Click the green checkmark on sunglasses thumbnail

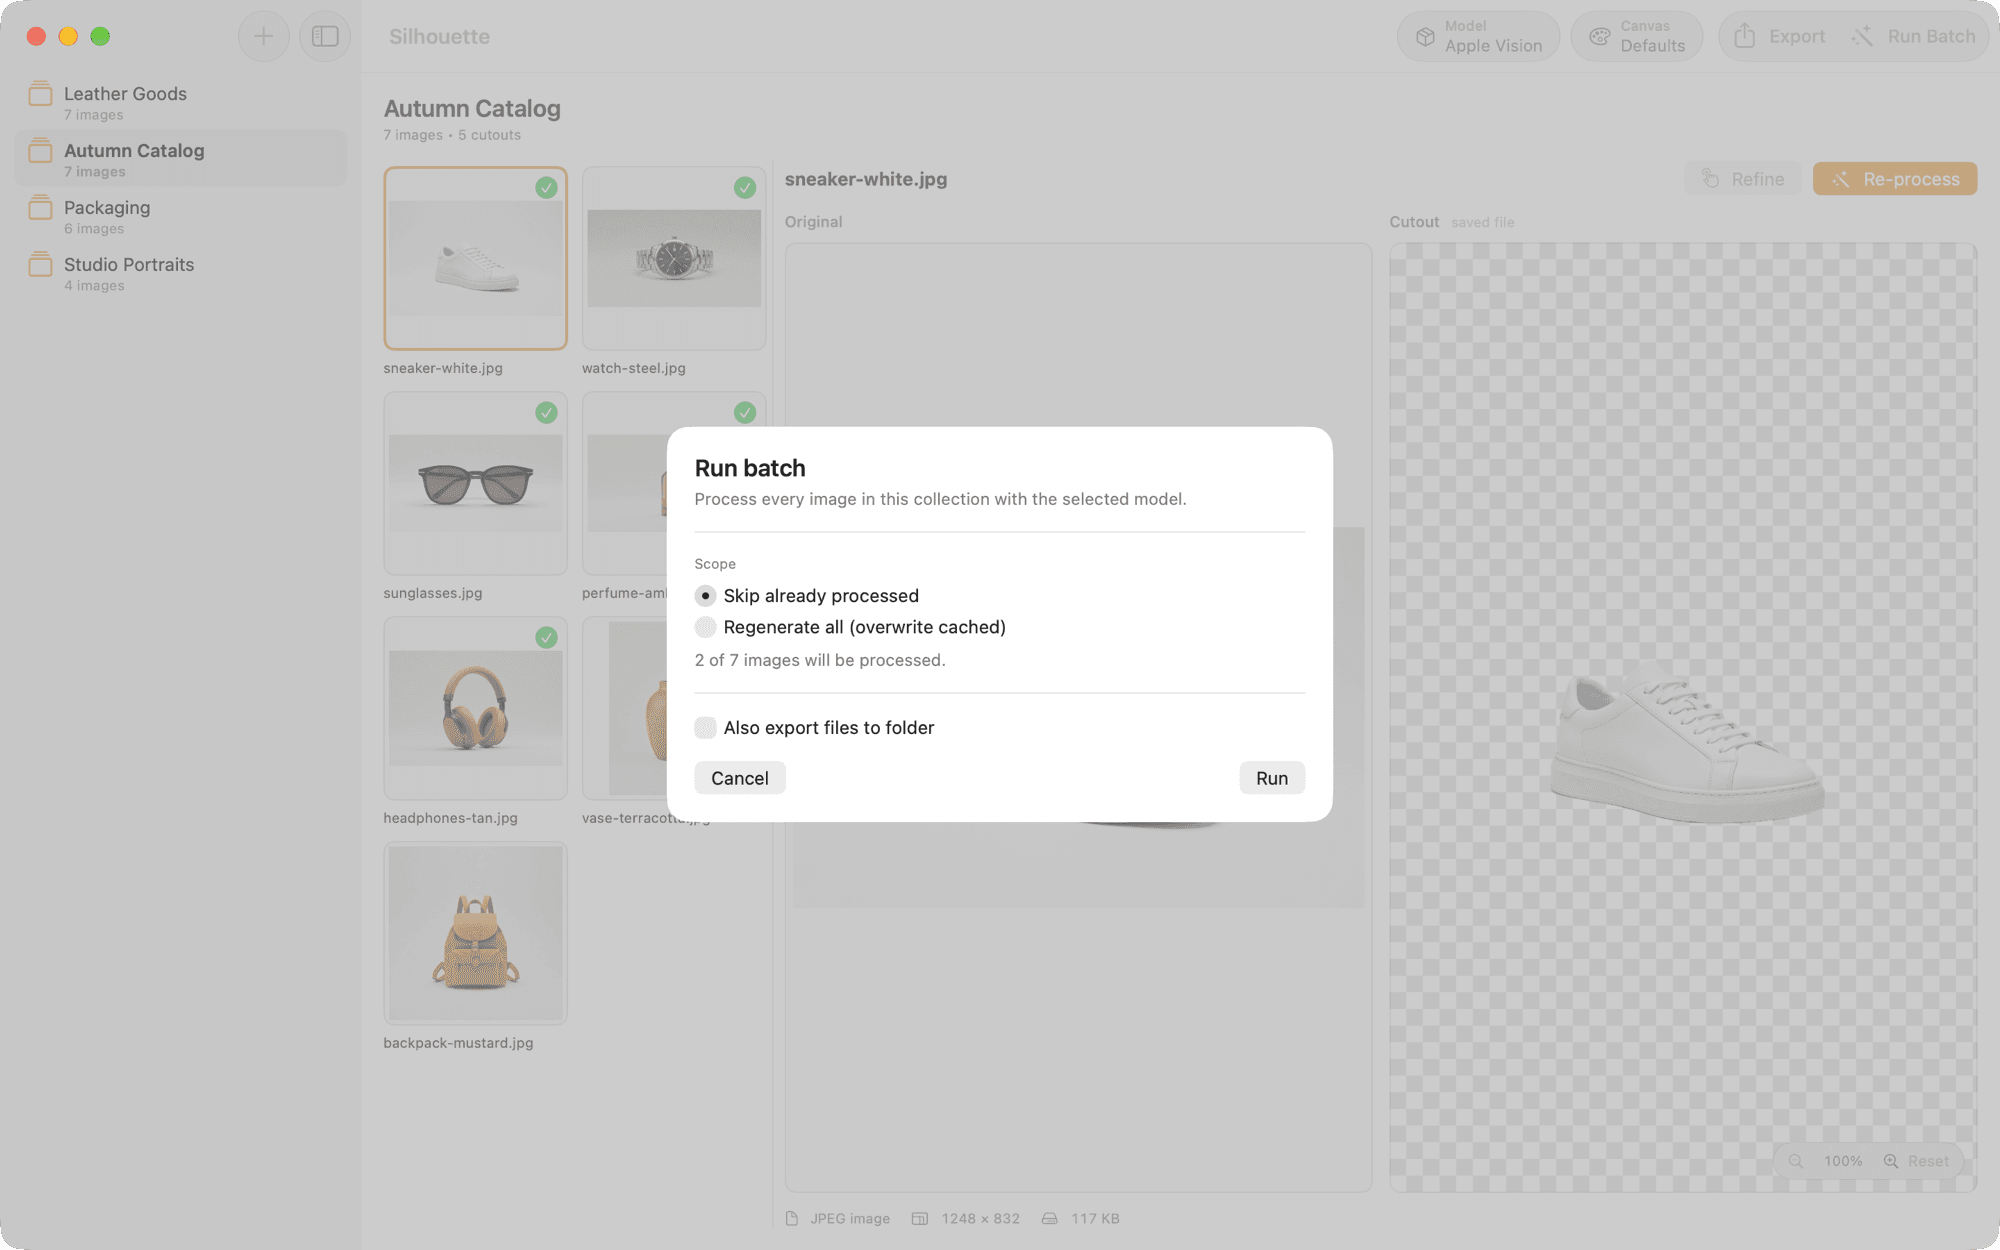pyautogui.click(x=546, y=413)
